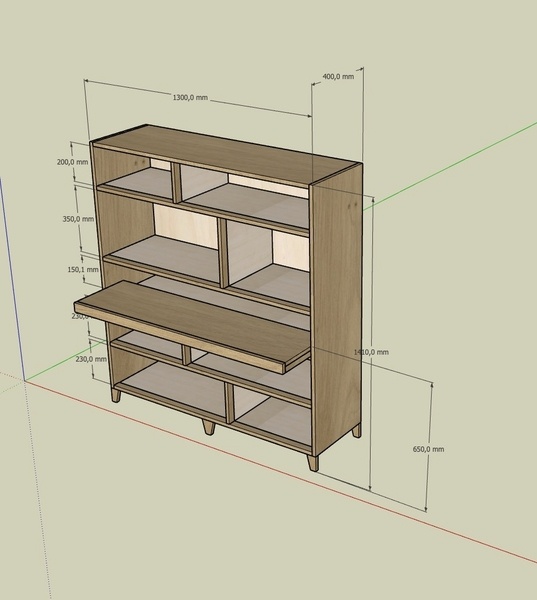Select the 150,1 mm dimension text
The image size is (537, 600).
[x=83, y=269]
